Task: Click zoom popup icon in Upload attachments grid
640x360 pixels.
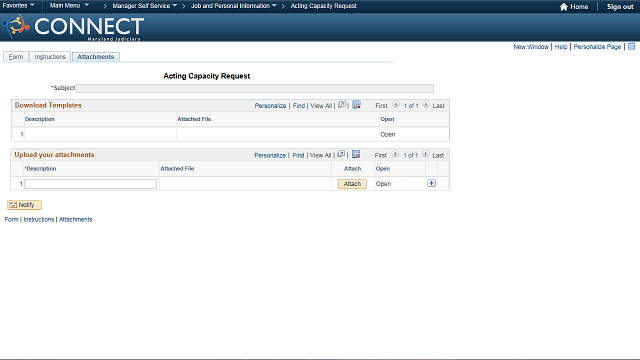Action: [x=341, y=154]
